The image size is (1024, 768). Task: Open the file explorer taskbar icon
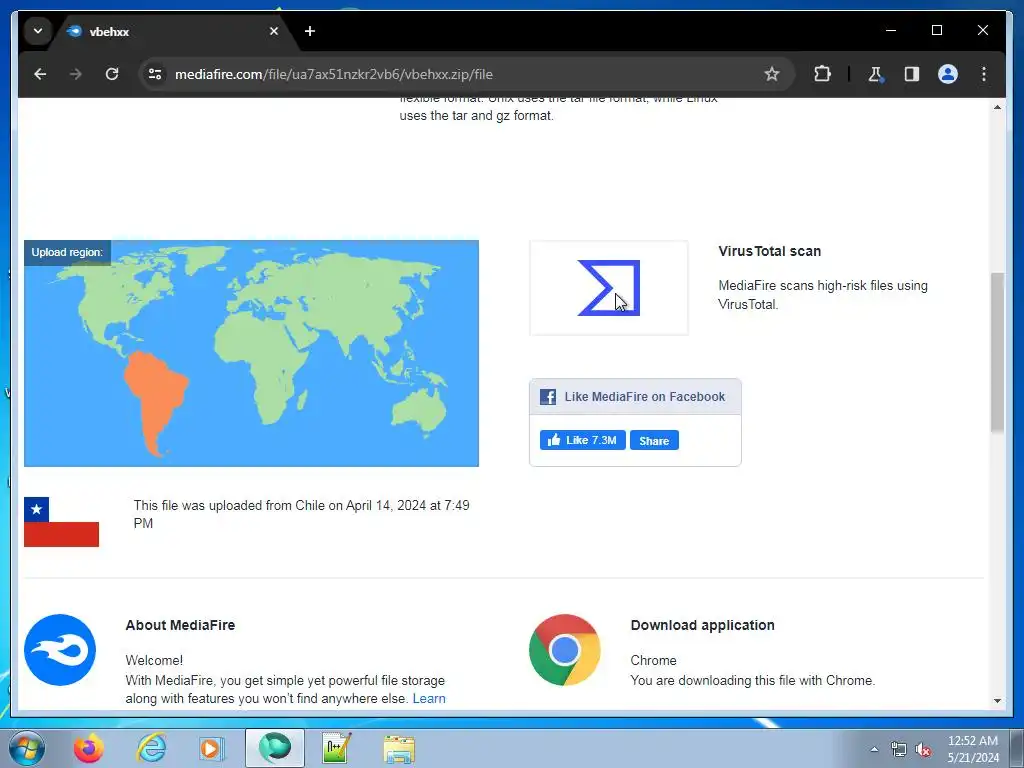pos(398,749)
